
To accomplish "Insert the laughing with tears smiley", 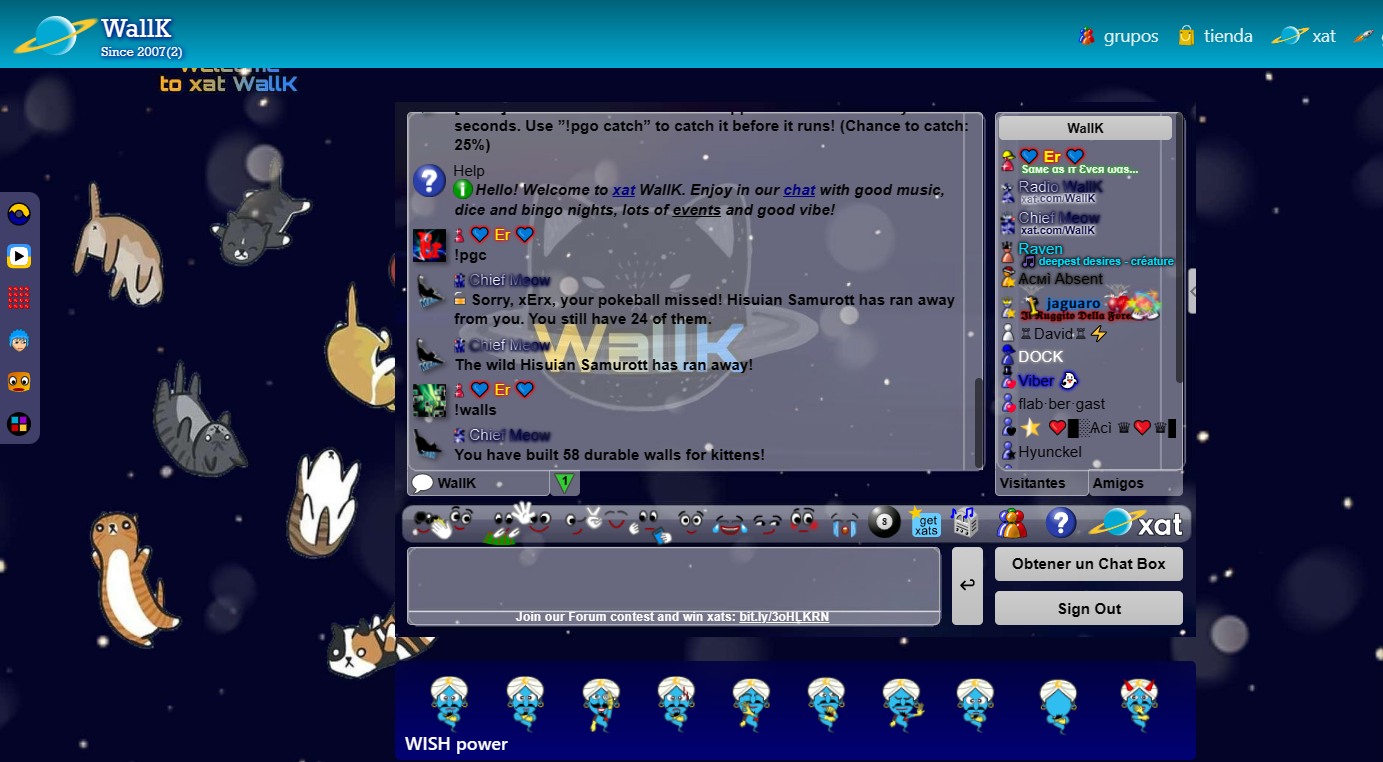I will tap(730, 523).
